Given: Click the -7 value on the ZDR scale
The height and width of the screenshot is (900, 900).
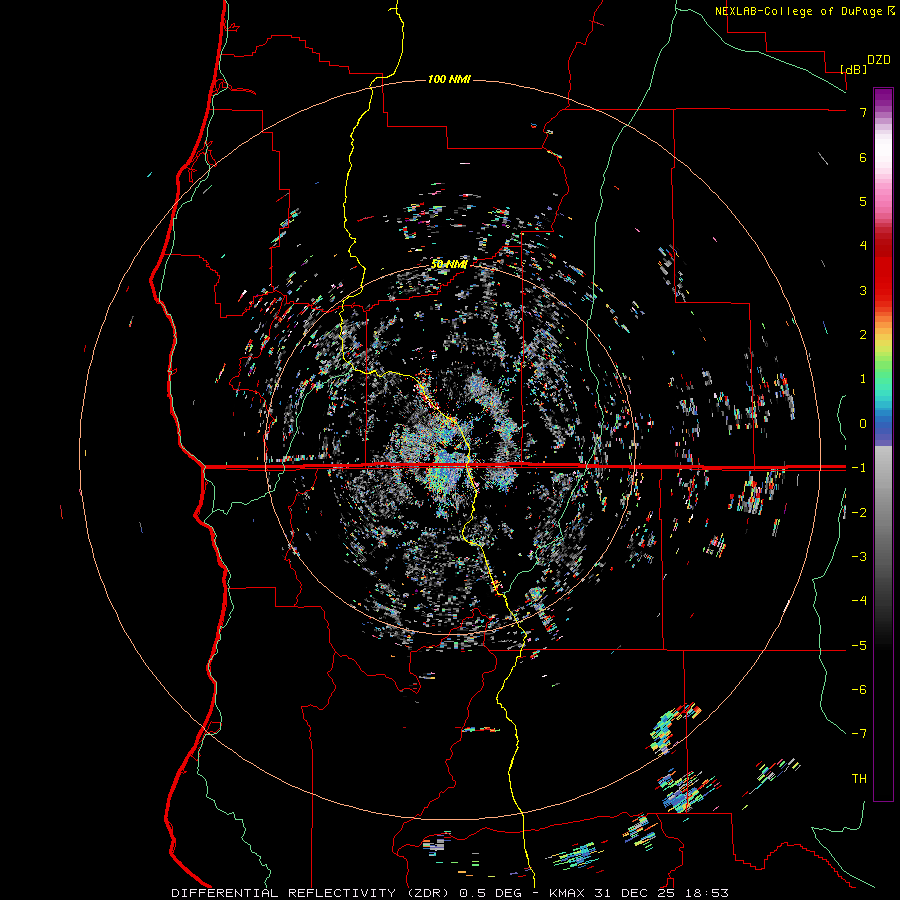Looking at the screenshot, I should point(859,734).
